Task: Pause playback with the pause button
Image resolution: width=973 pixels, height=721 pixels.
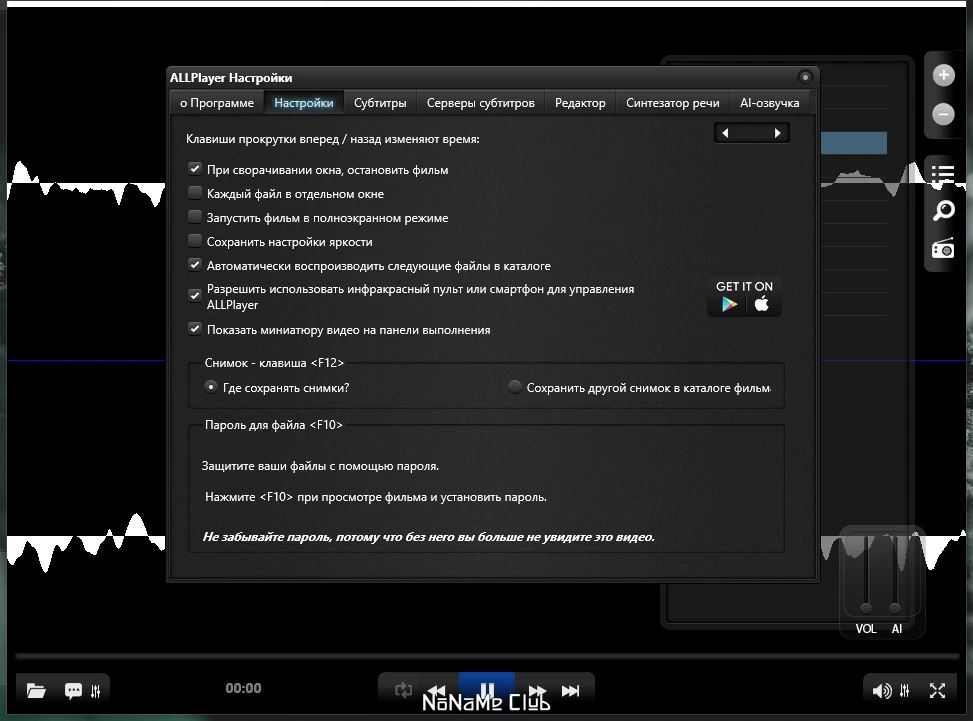Action: 487,689
